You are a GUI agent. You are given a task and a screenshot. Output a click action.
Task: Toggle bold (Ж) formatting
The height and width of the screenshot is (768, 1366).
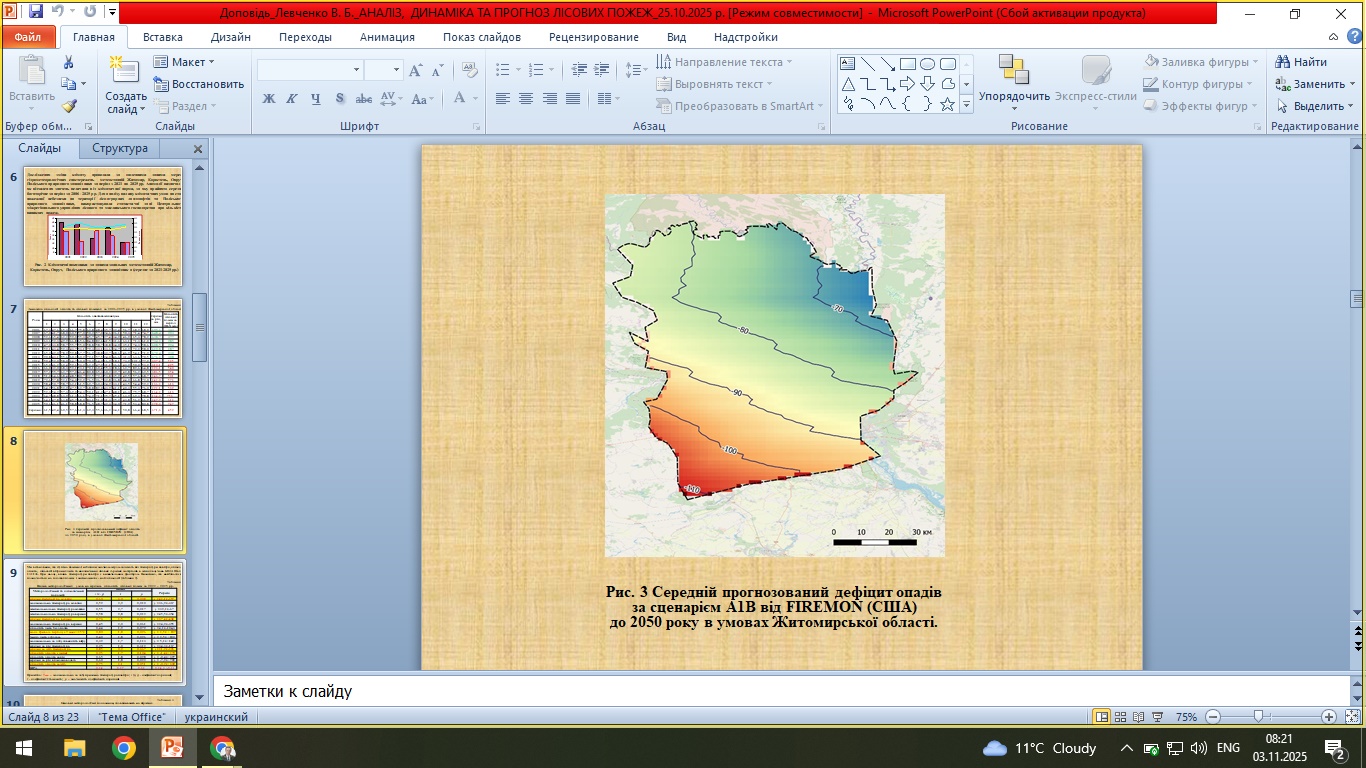[268, 99]
